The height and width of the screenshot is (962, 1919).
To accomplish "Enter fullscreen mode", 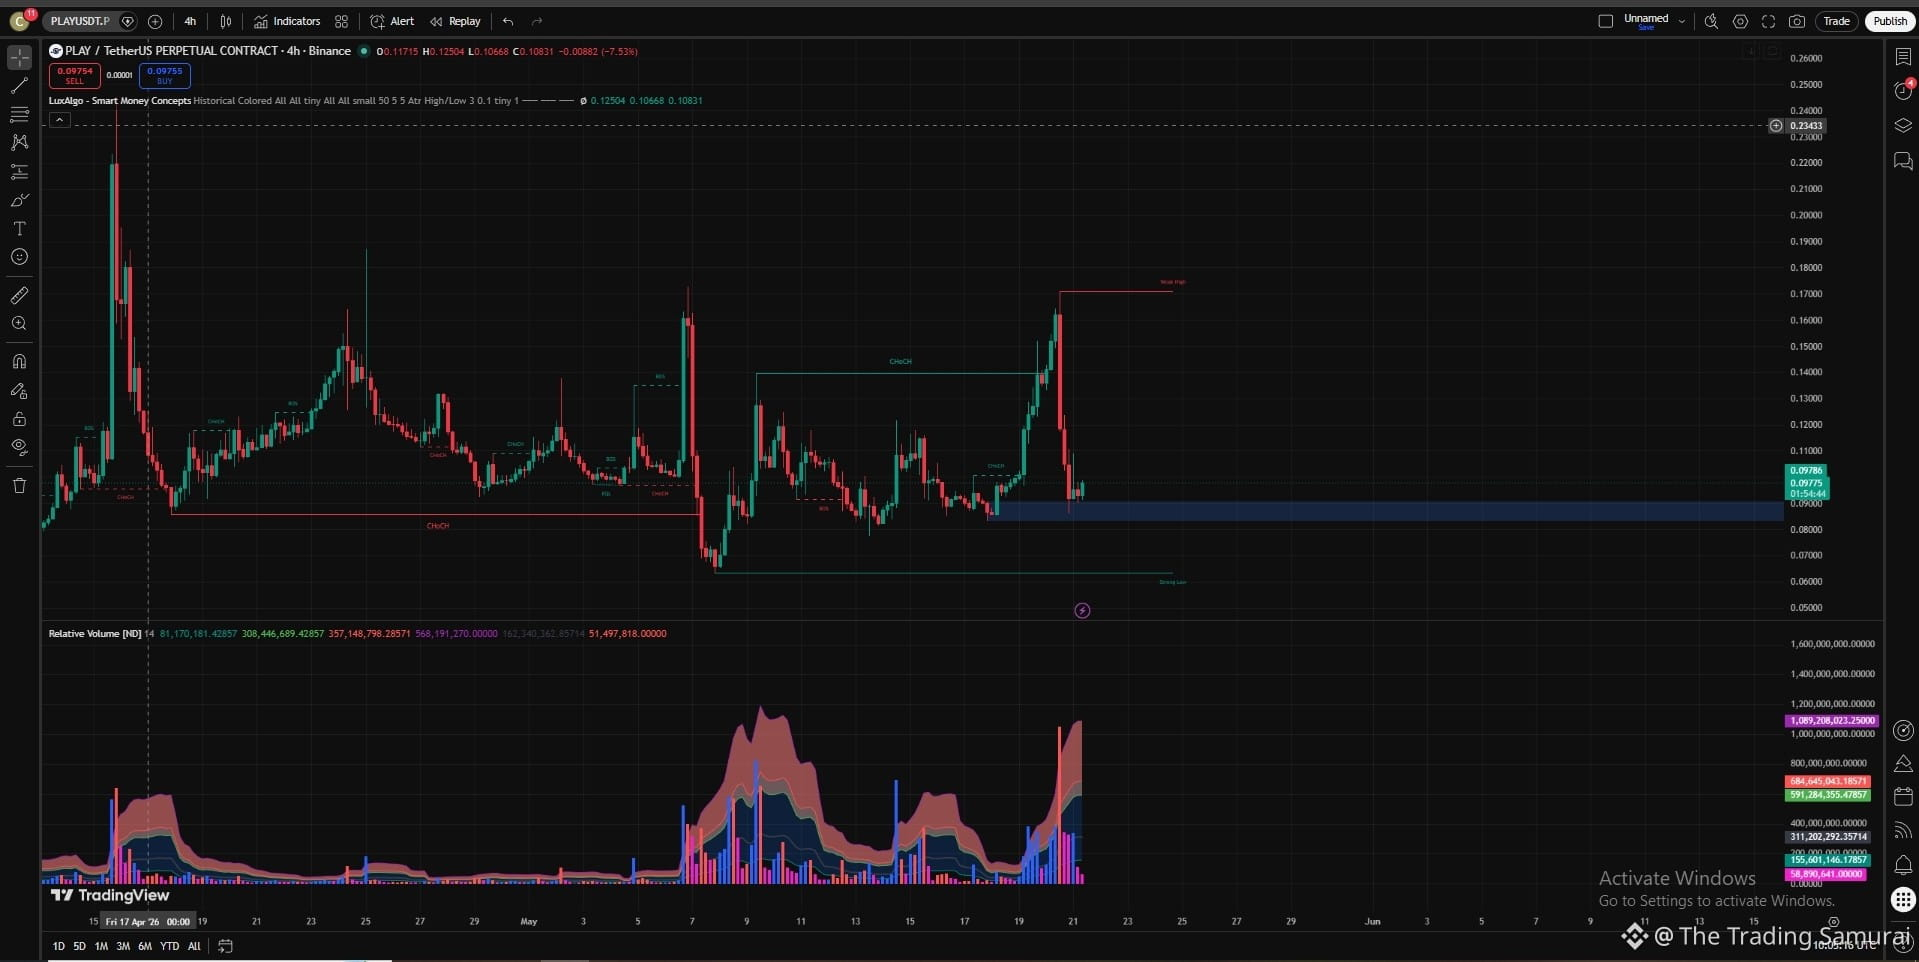I will 1768,21.
